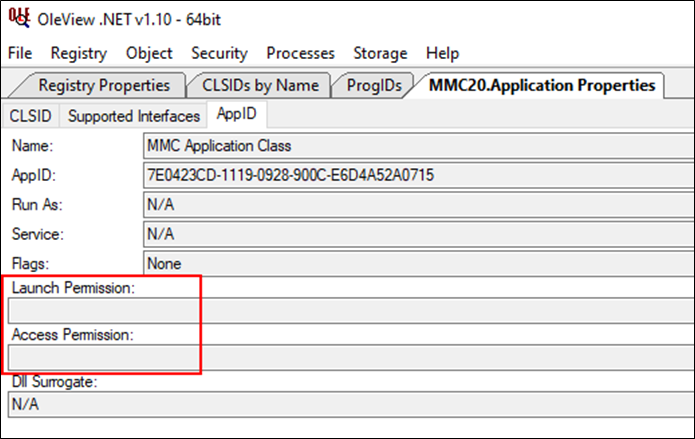The image size is (695, 439).
Task: Open the Security menu
Action: [x=219, y=53]
